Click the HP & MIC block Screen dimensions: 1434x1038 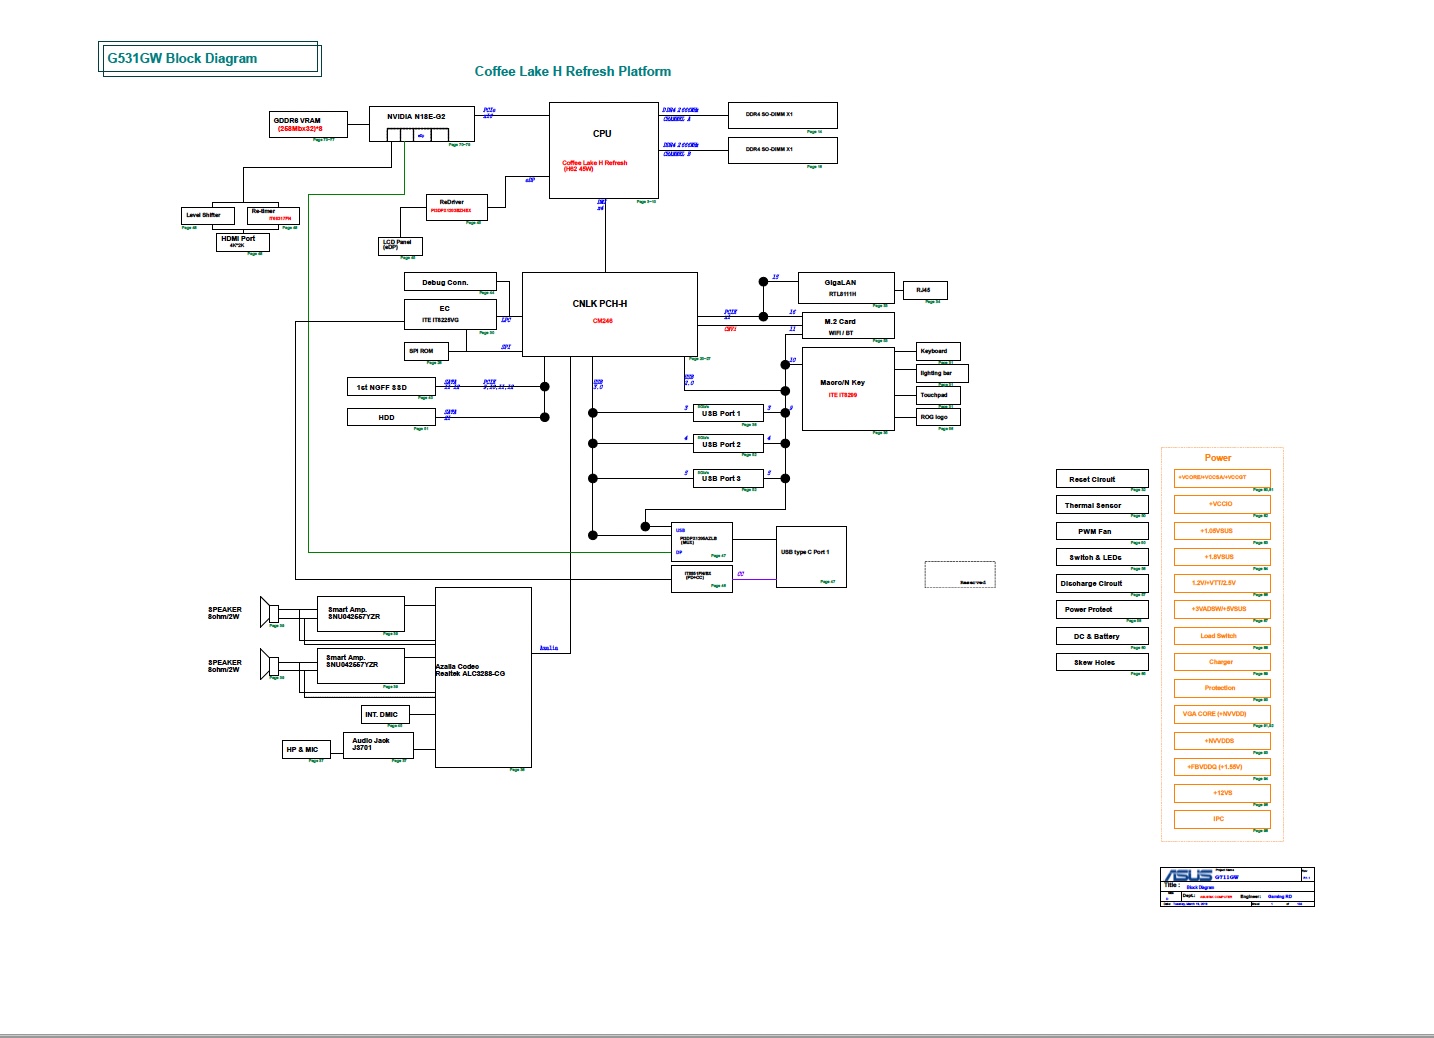pos(306,749)
